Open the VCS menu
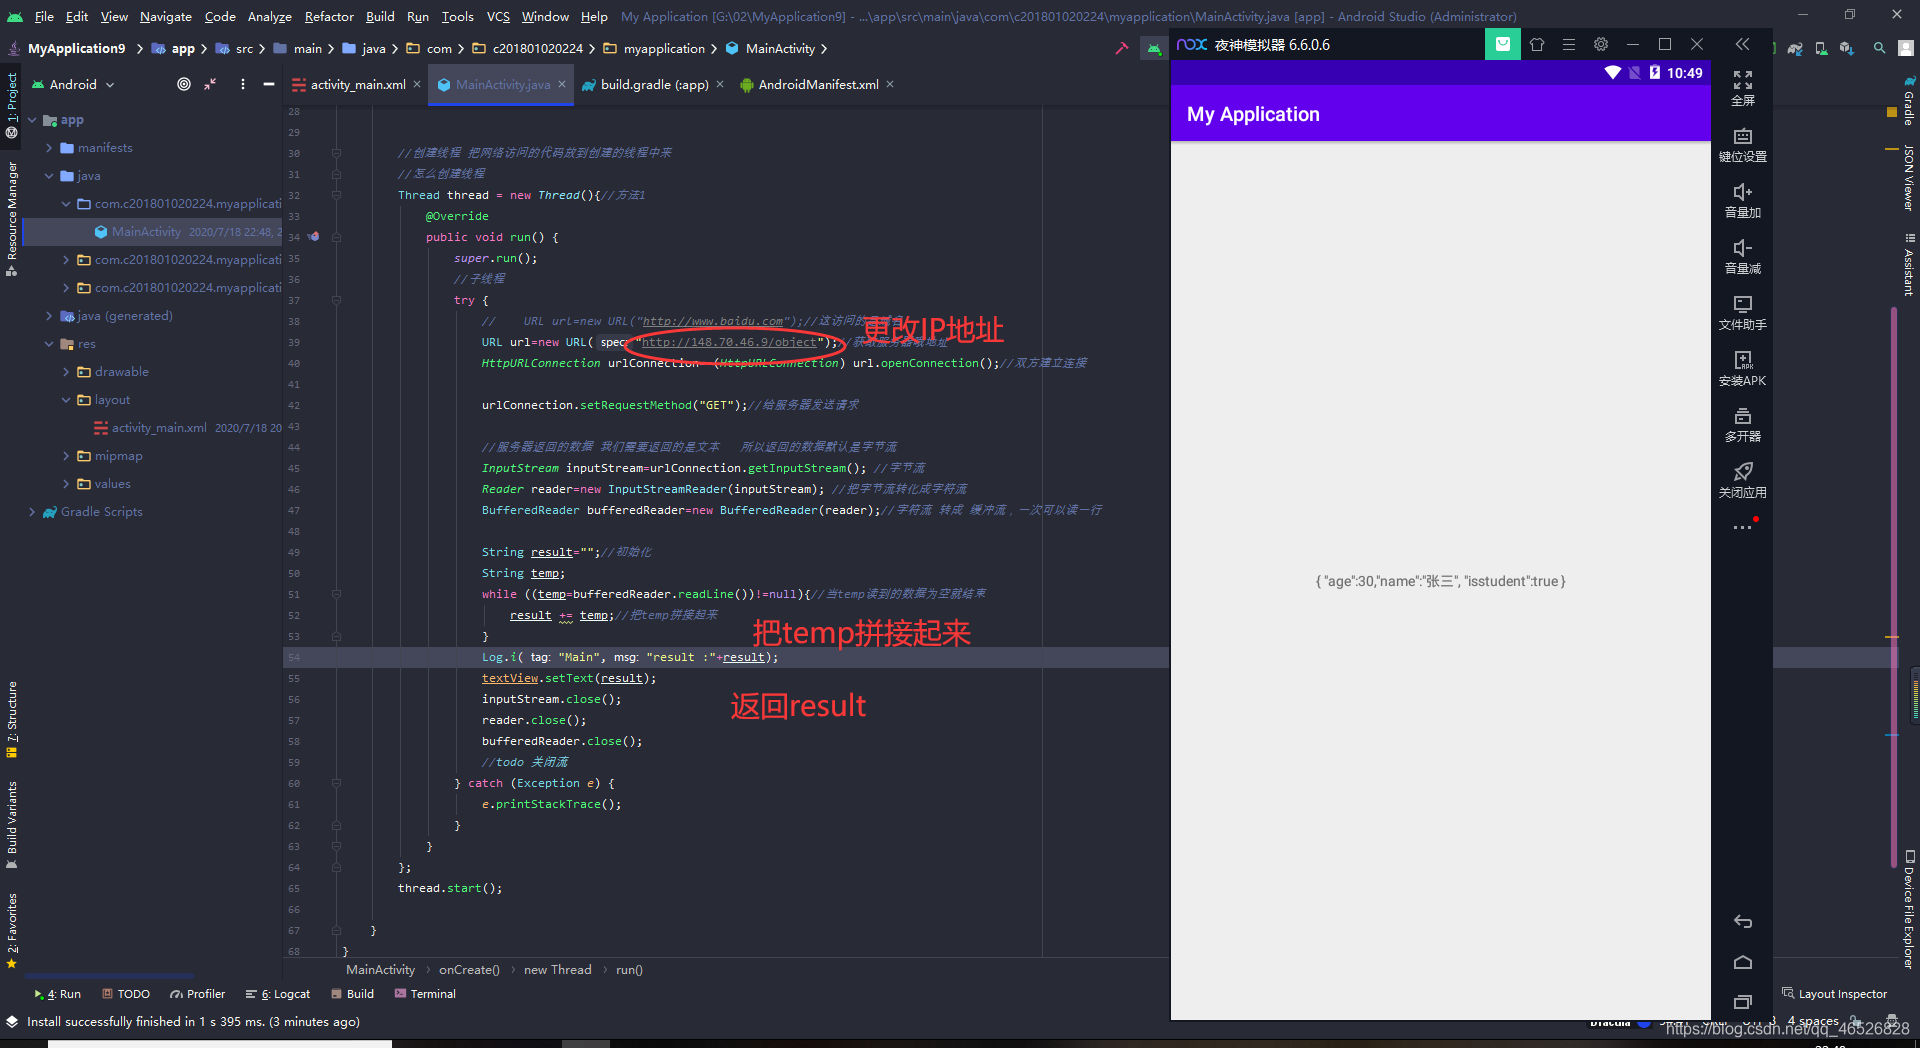This screenshot has width=1920, height=1048. click(x=498, y=16)
